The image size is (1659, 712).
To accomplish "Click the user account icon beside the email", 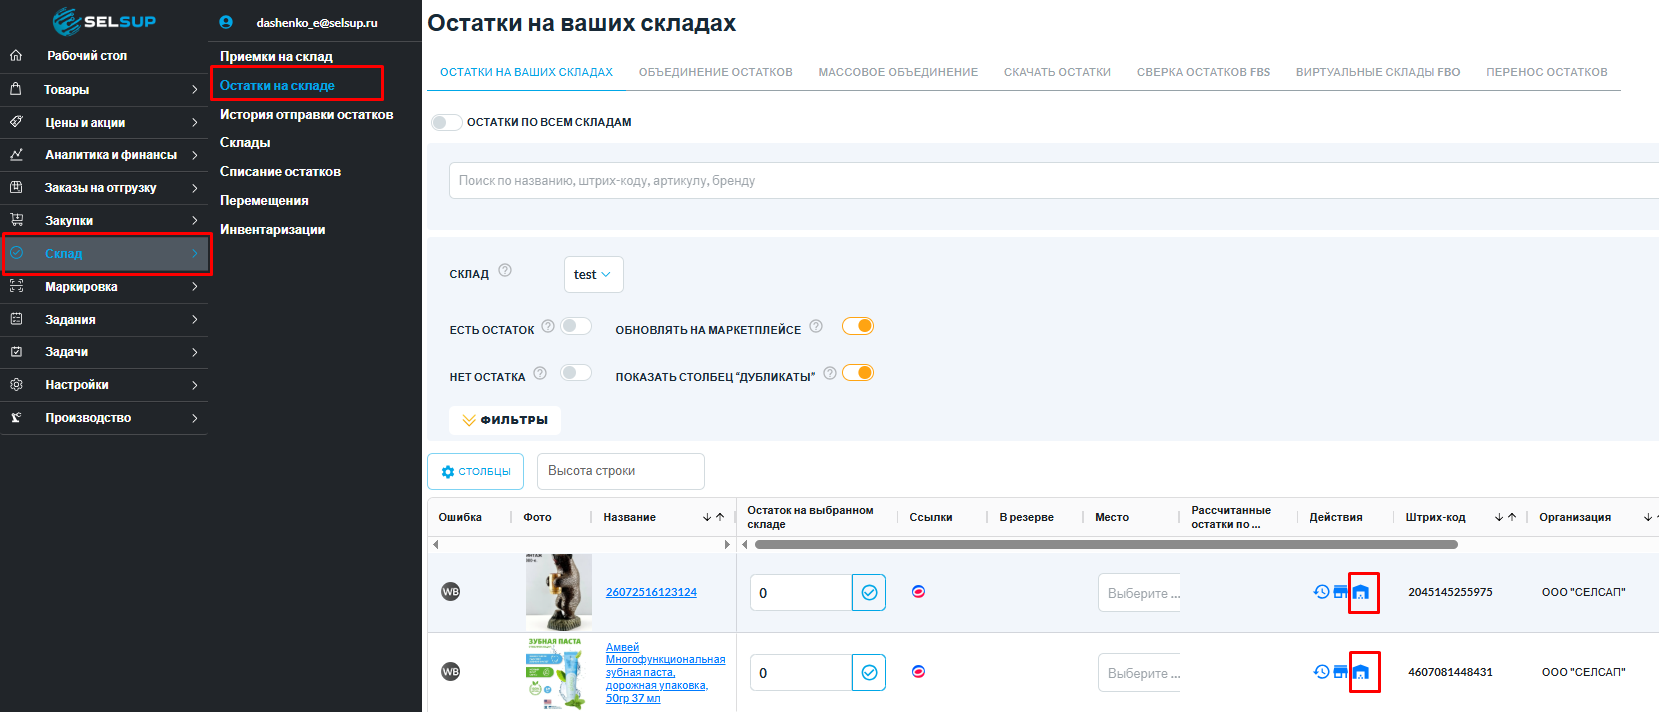I will click(x=226, y=22).
